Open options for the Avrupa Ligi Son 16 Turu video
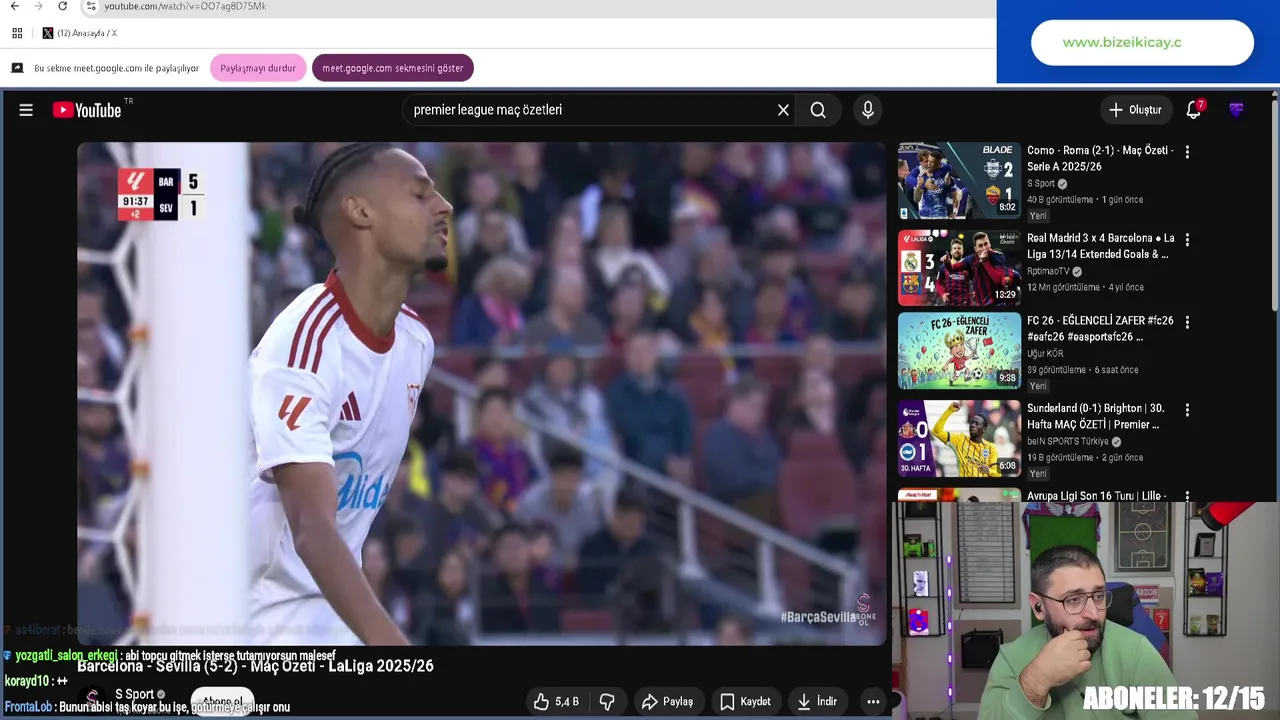Image resolution: width=1280 pixels, height=720 pixels. pyautogui.click(x=1187, y=496)
